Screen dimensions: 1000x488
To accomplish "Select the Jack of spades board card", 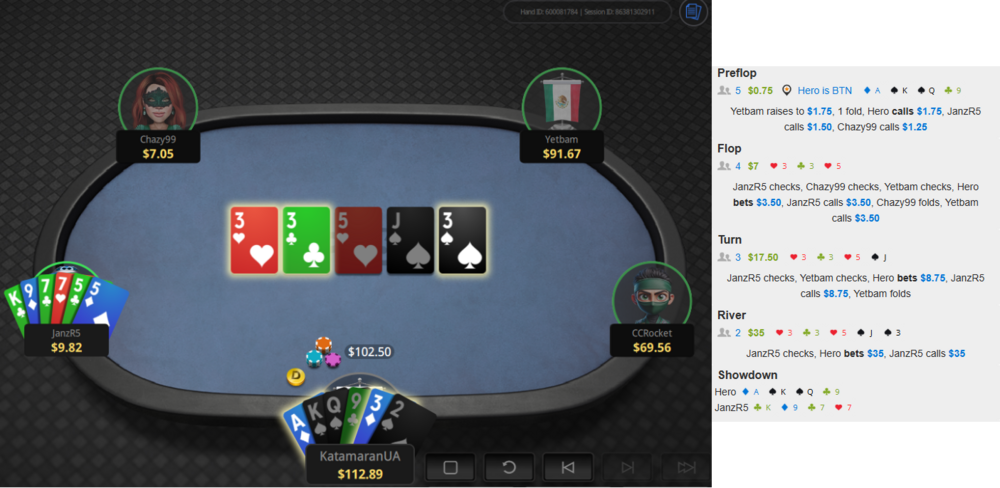I will [410, 240].
